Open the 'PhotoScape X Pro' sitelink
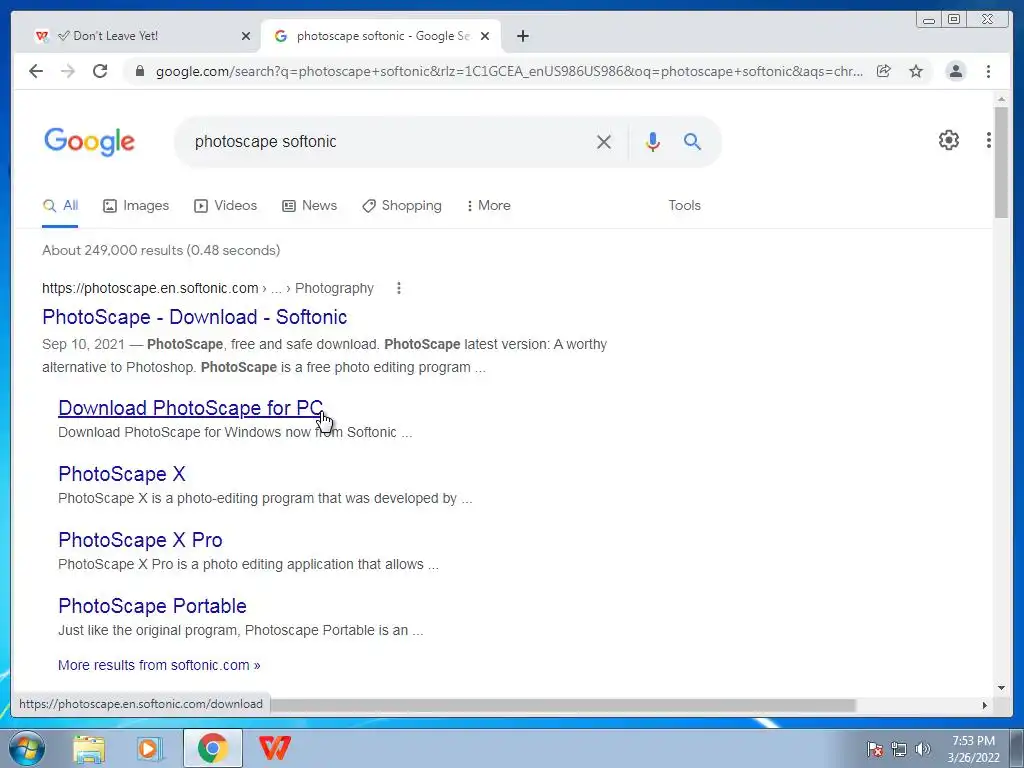 [x=140, y=540]
